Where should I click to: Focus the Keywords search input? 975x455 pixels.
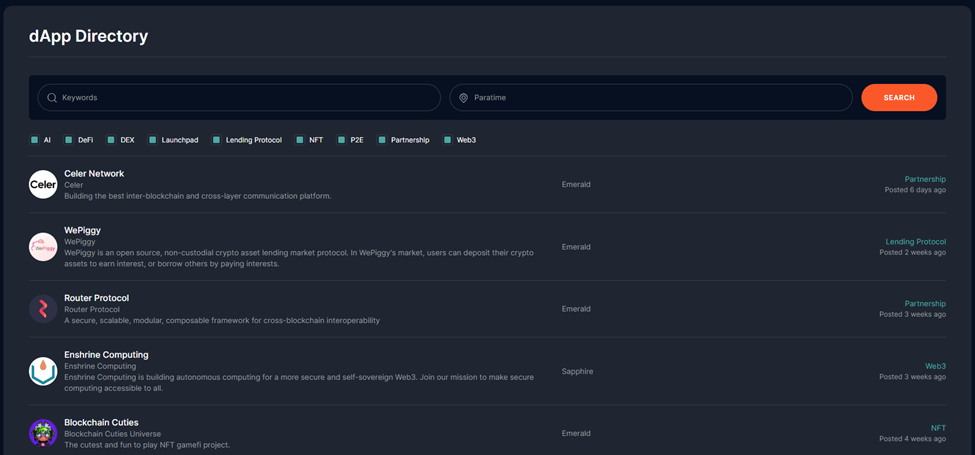[x=239, y=98]
